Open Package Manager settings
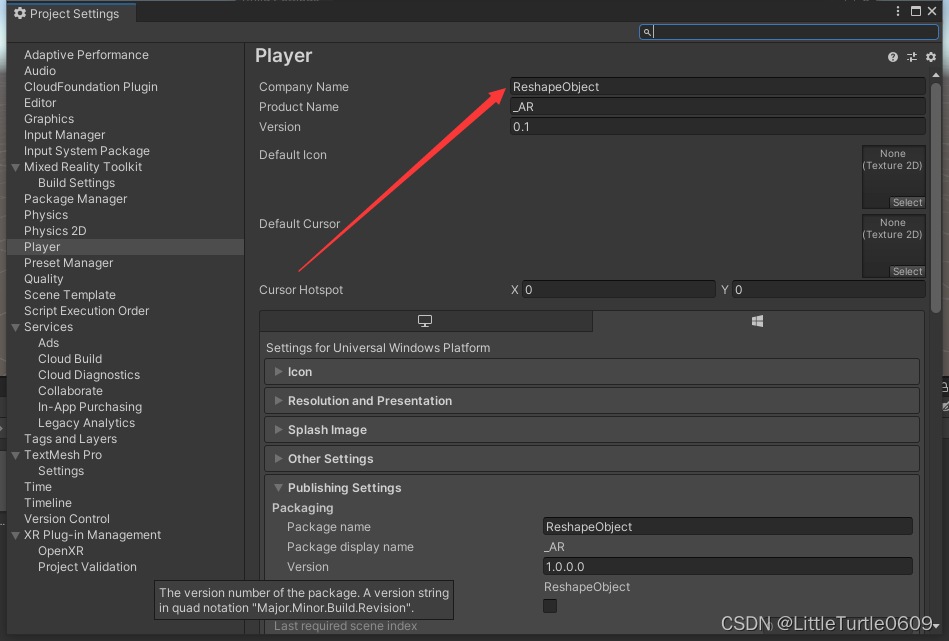949x641 pixels. (x=76, y=199)
